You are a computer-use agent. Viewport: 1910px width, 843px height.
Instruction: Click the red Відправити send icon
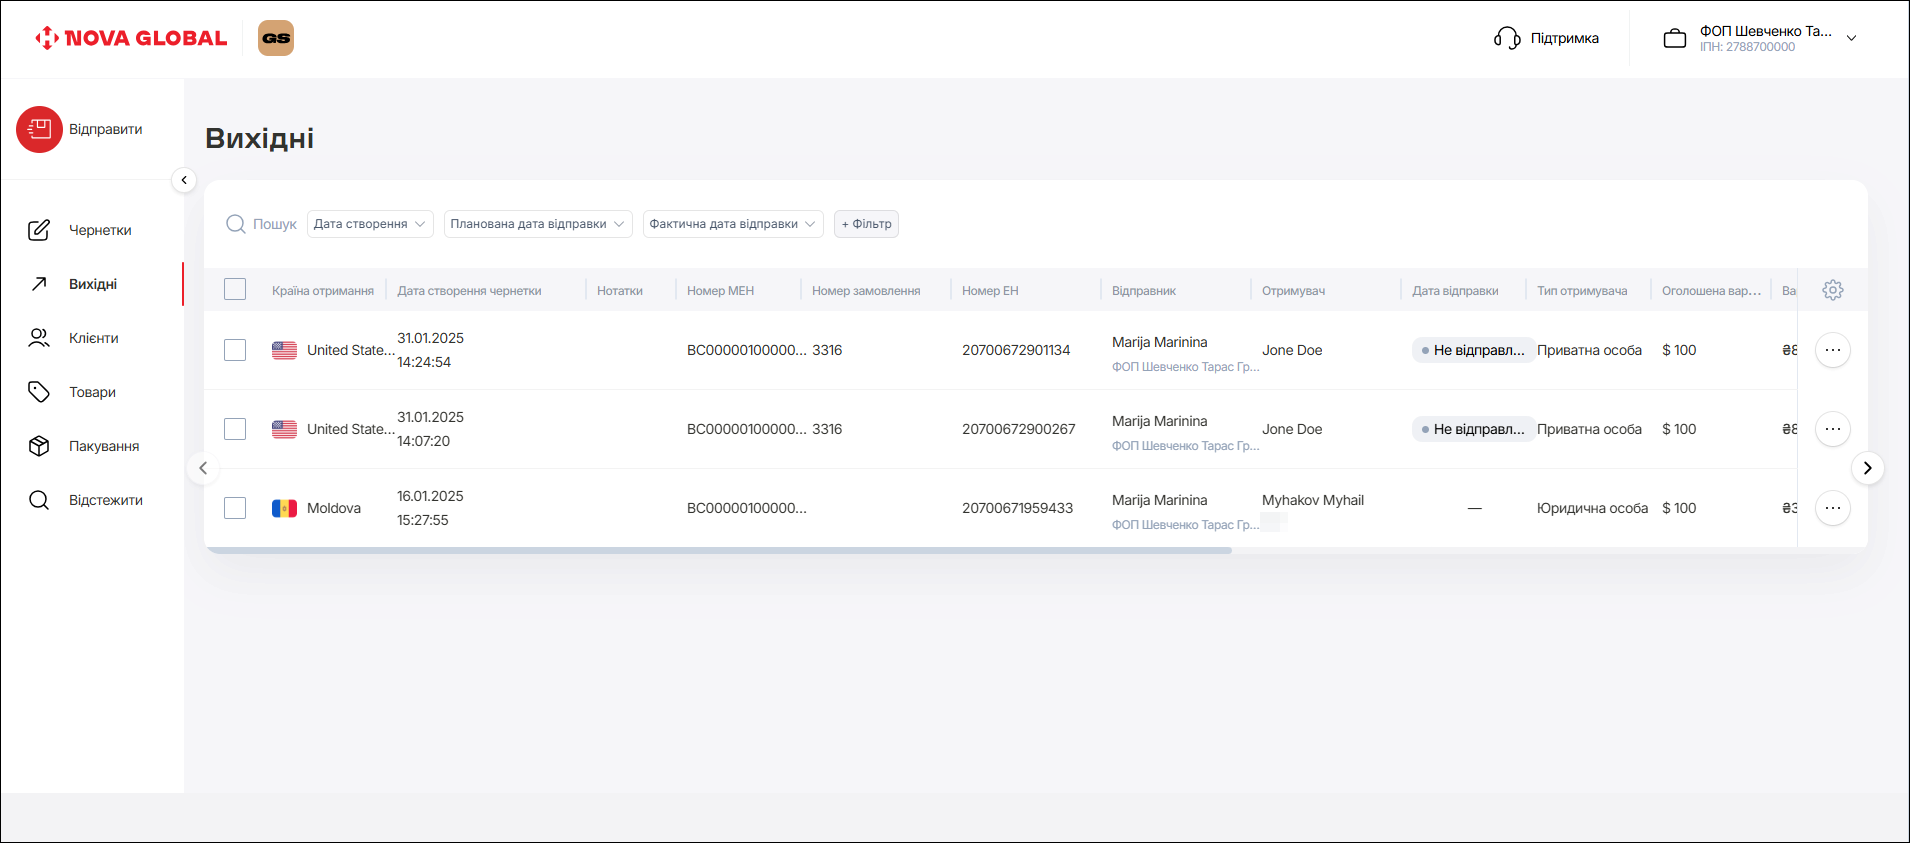click(x=39, y=129)
